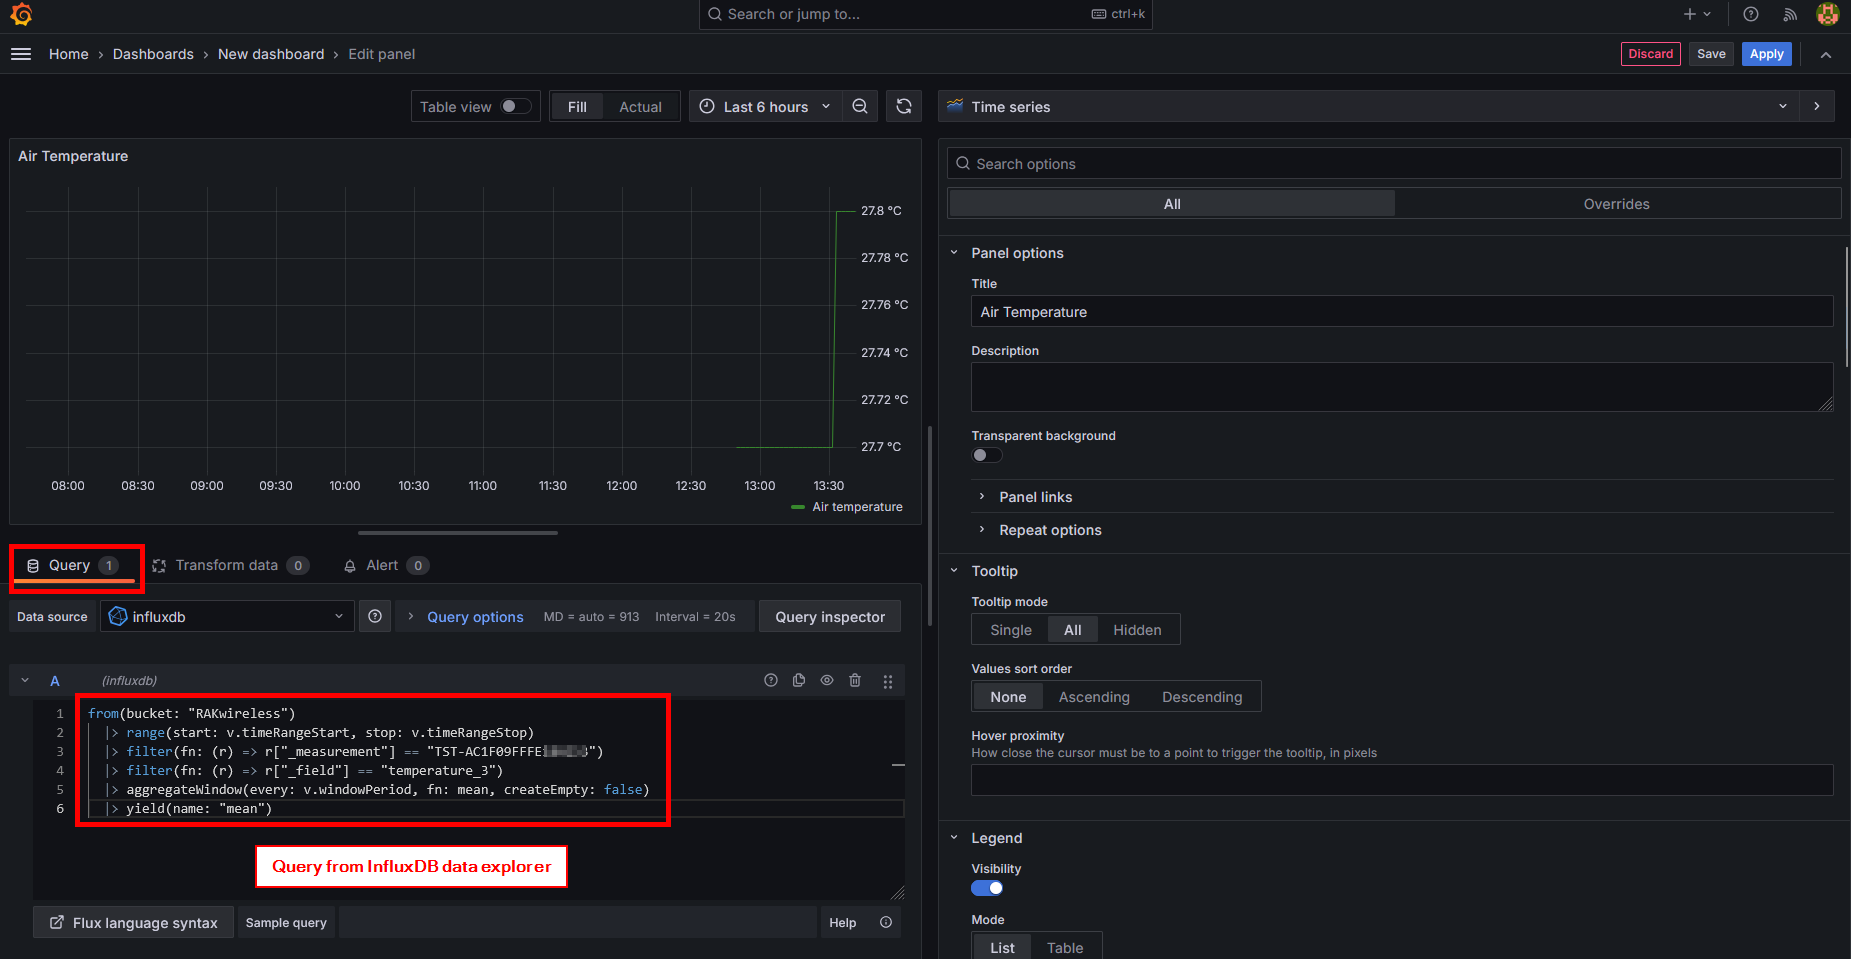The image size is (1851, 959).
Task: Expand Repeat options
Action: [1050, 530]
